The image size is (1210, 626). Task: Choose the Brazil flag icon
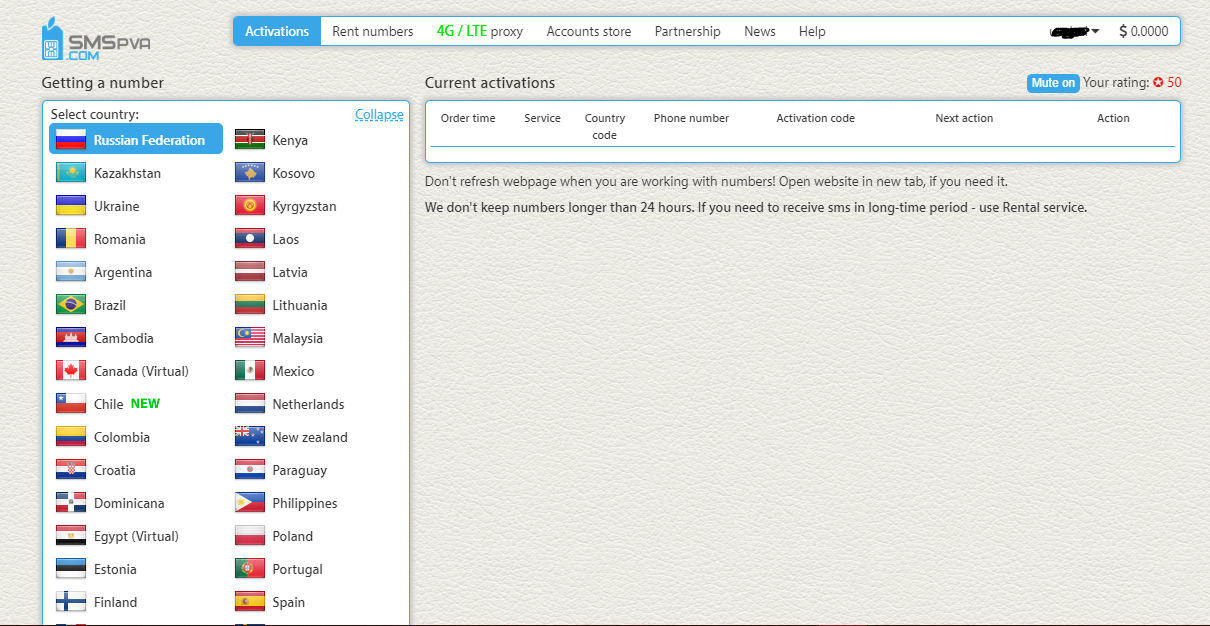click(x=71, y=305)
